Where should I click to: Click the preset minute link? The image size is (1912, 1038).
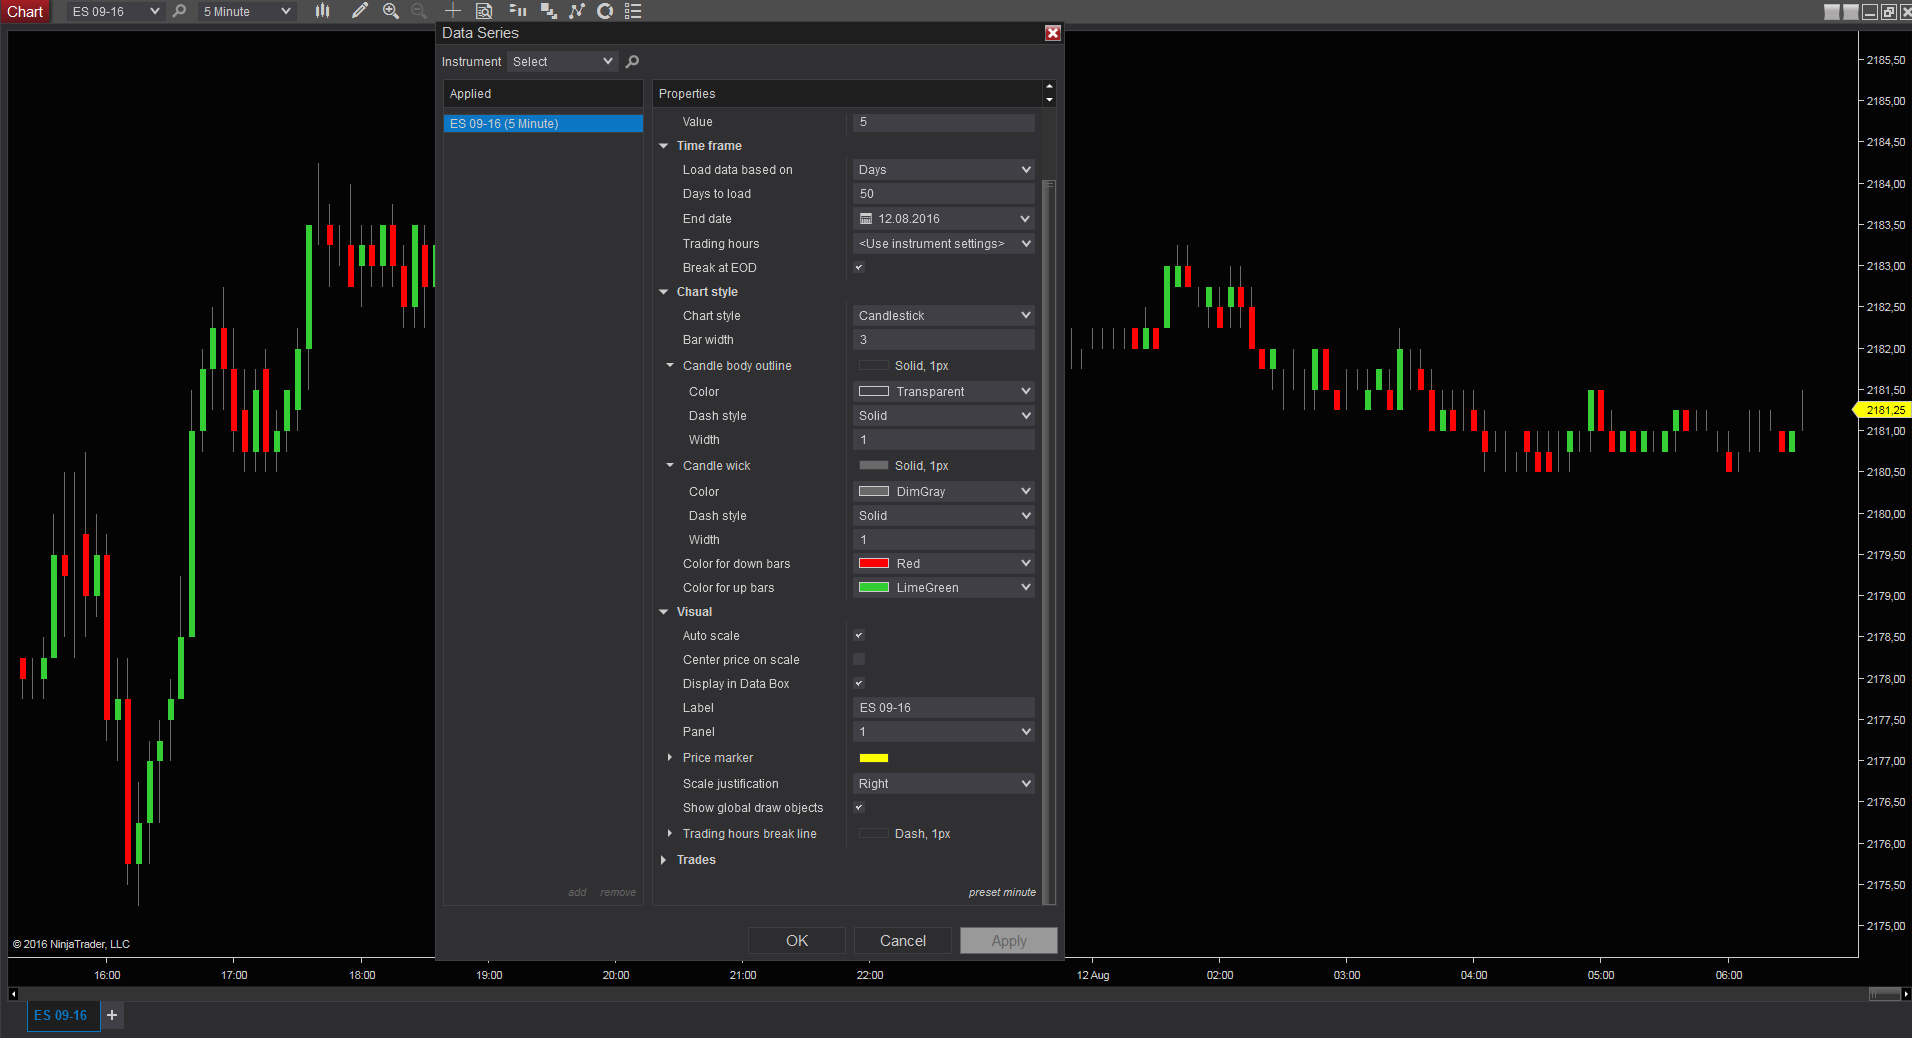(1002, 892)
